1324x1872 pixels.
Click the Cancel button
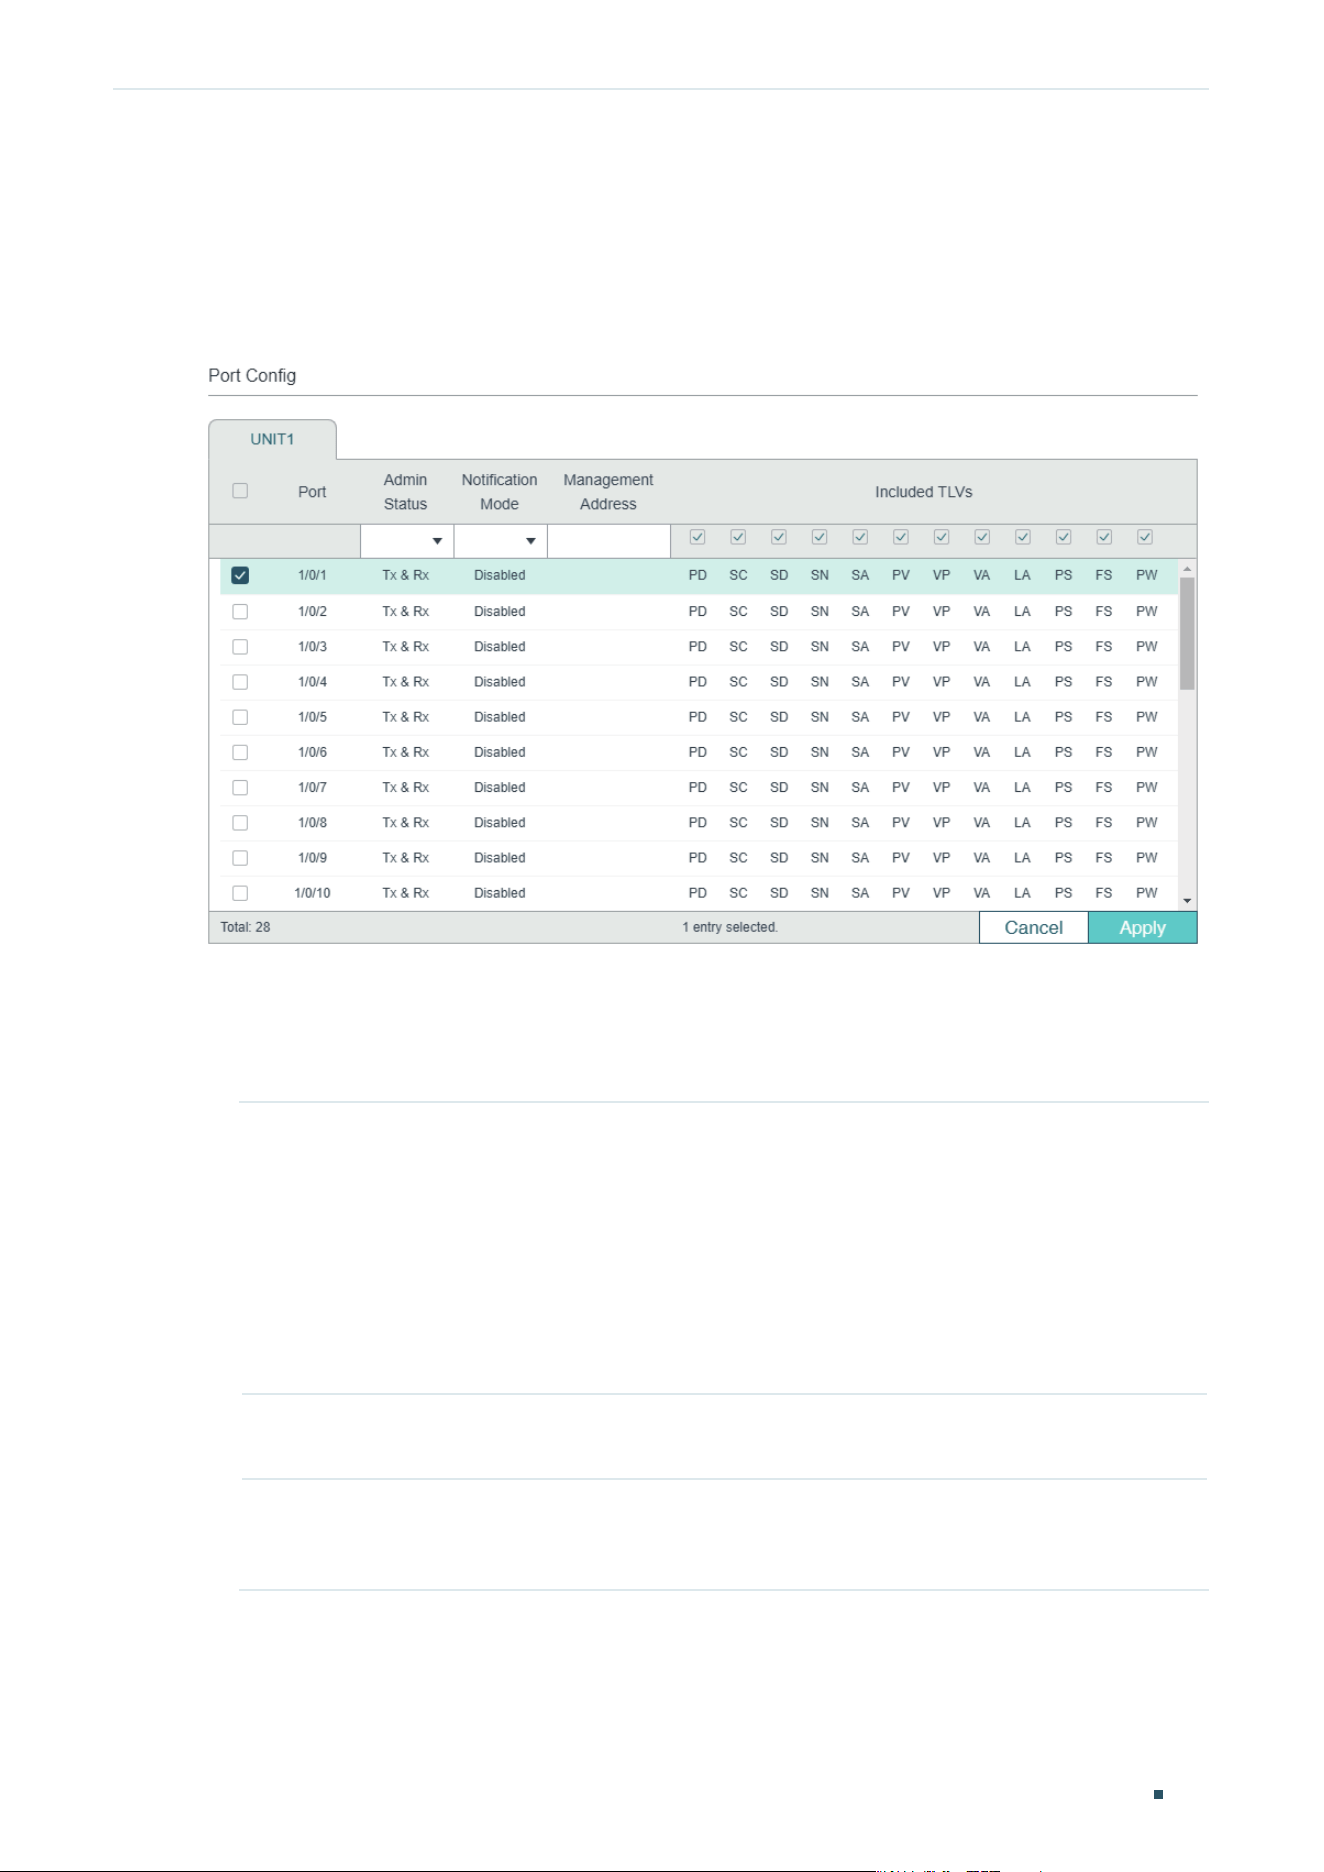point(1033,927)
